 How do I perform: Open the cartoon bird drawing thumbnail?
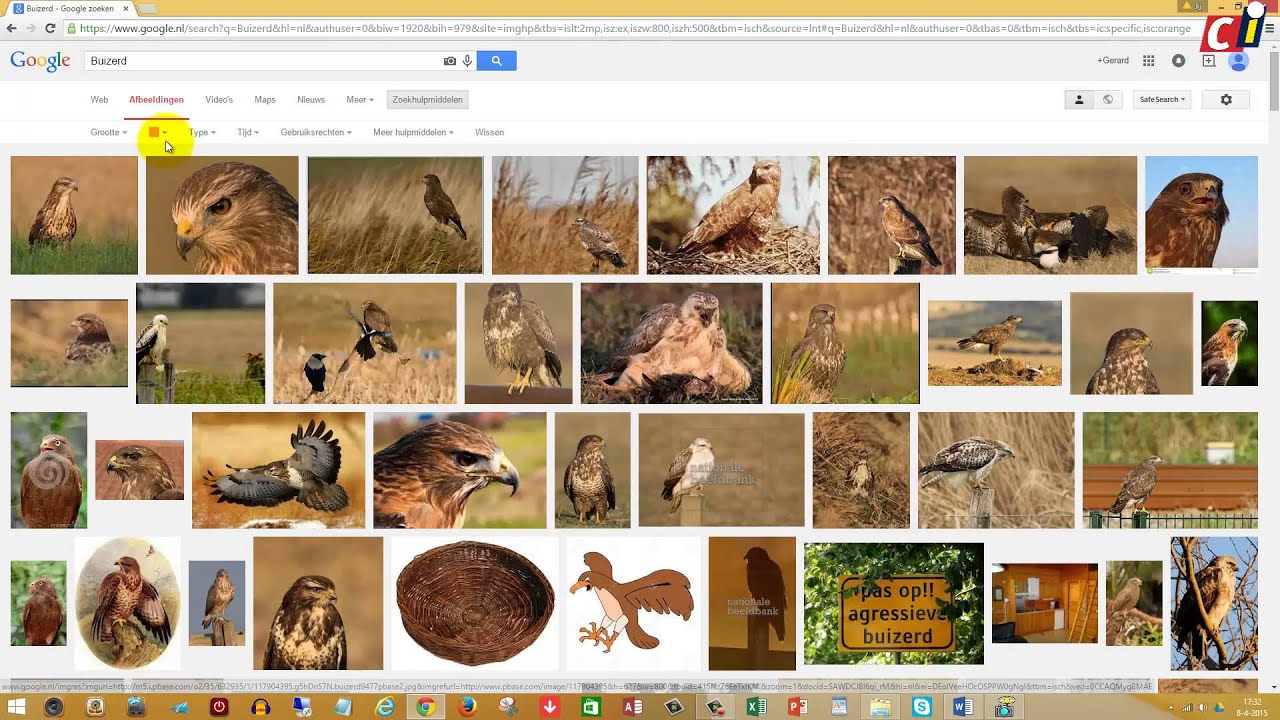(x=633, y=604)
